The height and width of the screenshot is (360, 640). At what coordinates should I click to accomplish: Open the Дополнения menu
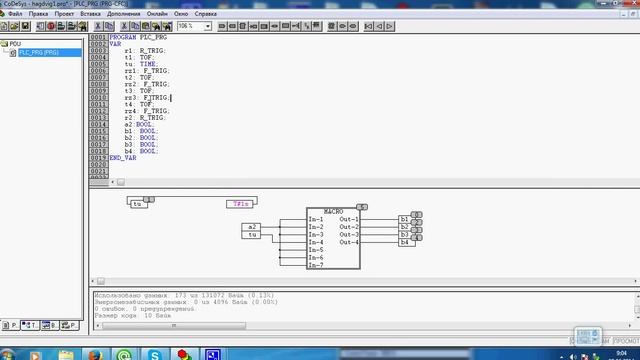click(124, 13)
